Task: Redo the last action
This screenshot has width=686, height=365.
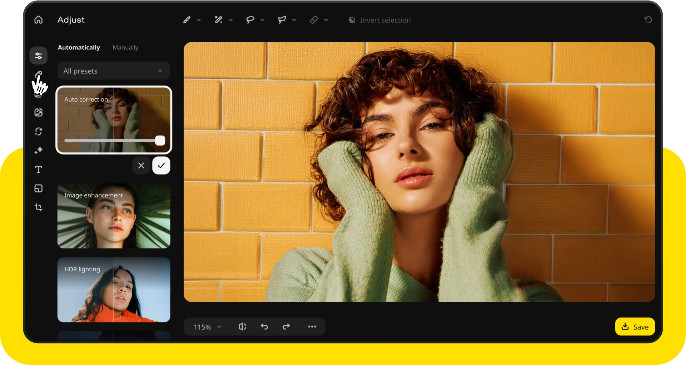Action: 287,326
